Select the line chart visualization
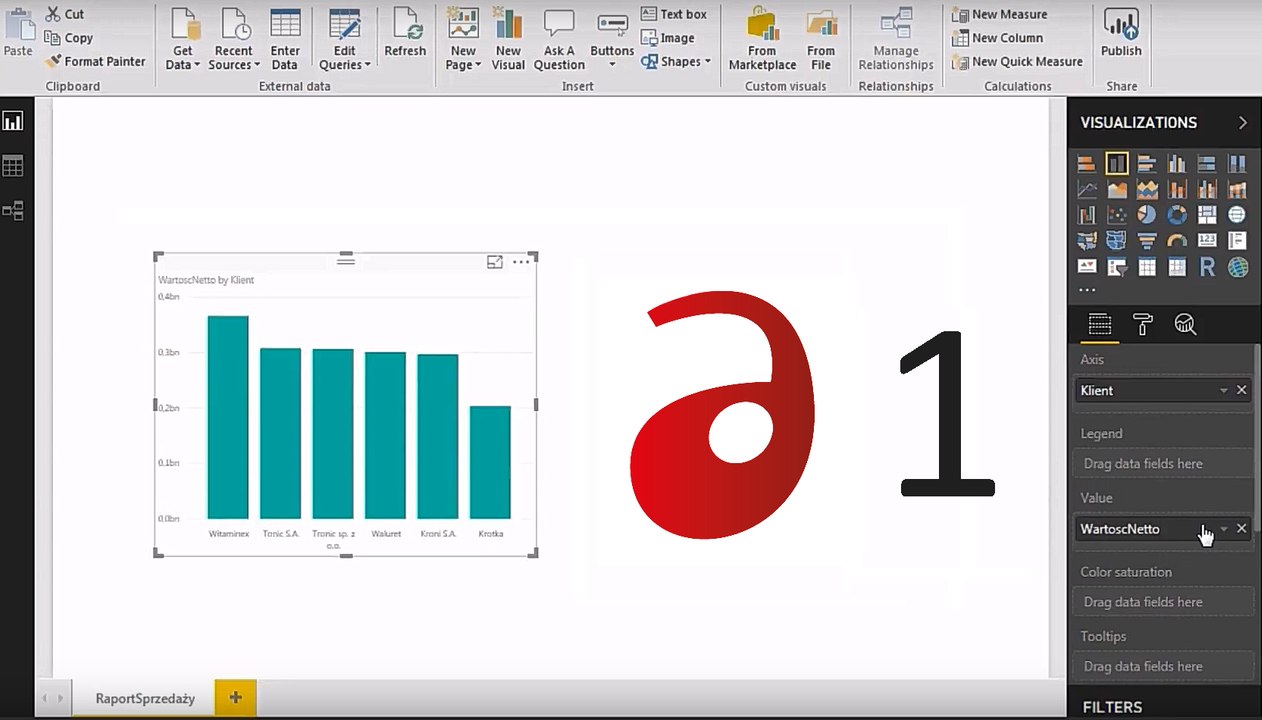The width and height of the screenshot is (1262, 720). 1087,189
